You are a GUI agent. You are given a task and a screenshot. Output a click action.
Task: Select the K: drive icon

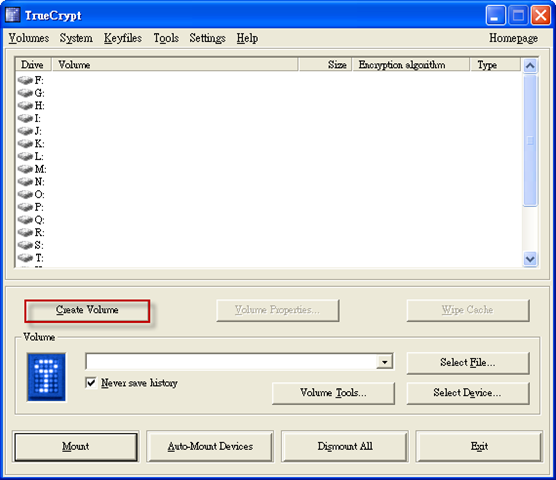tap(25, 144)
